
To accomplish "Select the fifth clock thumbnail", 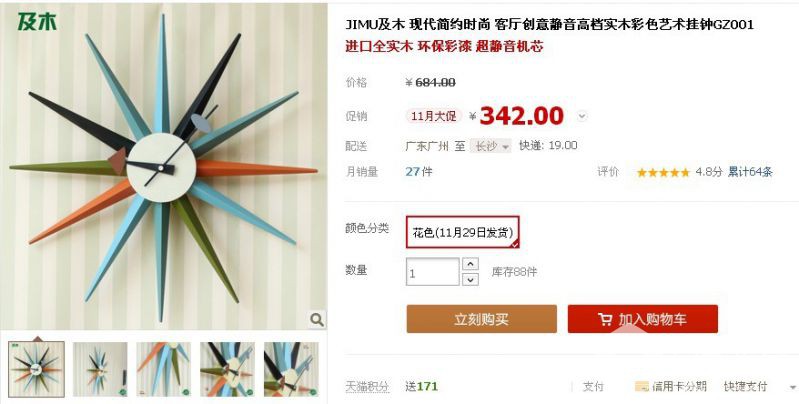I will pos(291,369).
